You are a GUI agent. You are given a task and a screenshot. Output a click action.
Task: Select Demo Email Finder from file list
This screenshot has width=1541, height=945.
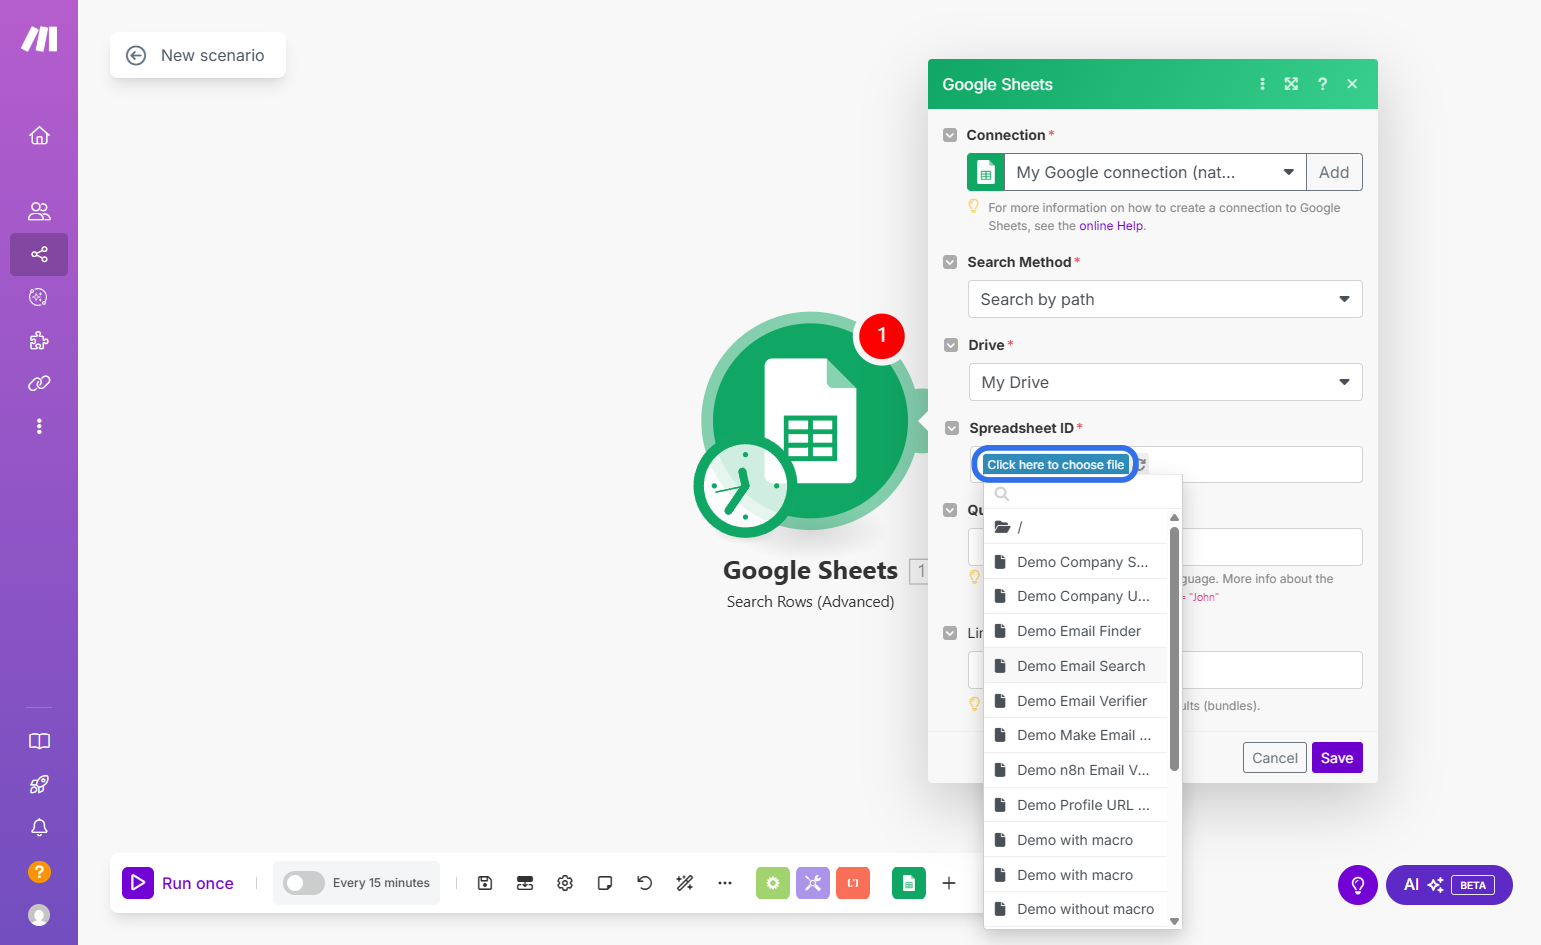(x=1077, y=631)
